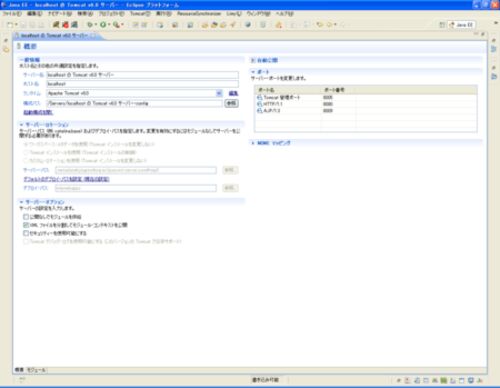Select the Tomcat 管理ポート row
The height and width of the screenshot is (388, 500).
click(x=366, y=97)
